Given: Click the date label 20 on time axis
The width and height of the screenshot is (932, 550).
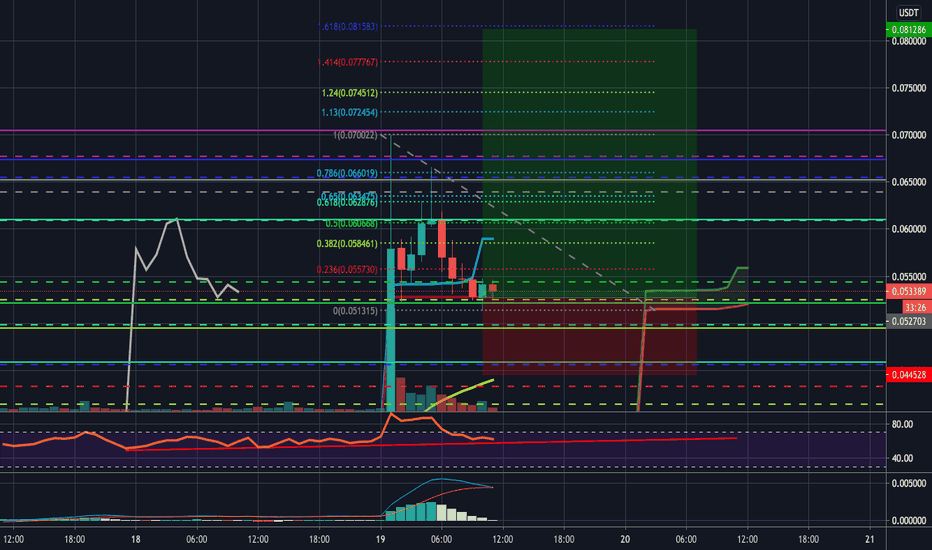Looking at the screenshot, I should 625,539.
